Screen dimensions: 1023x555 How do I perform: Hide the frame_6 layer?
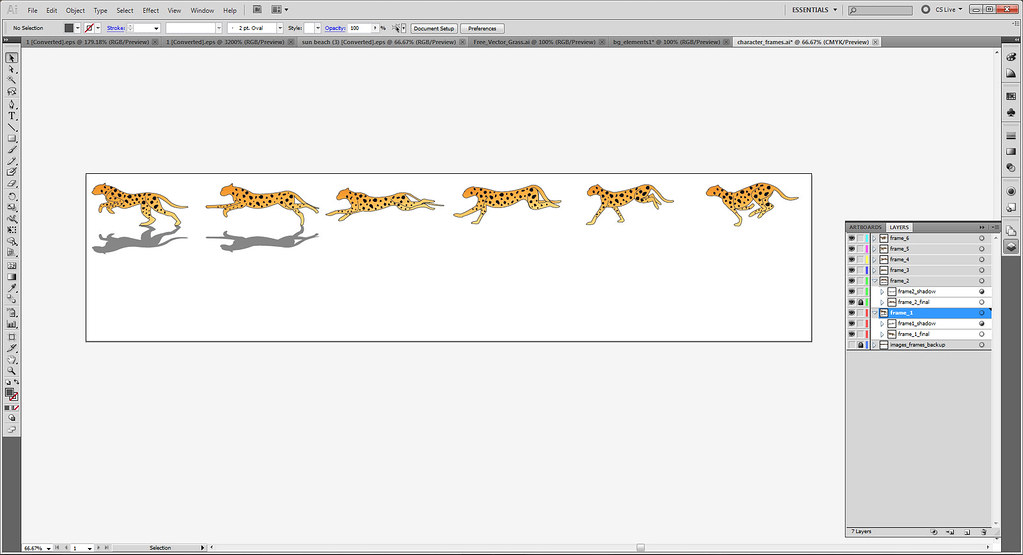click(851, 239)
